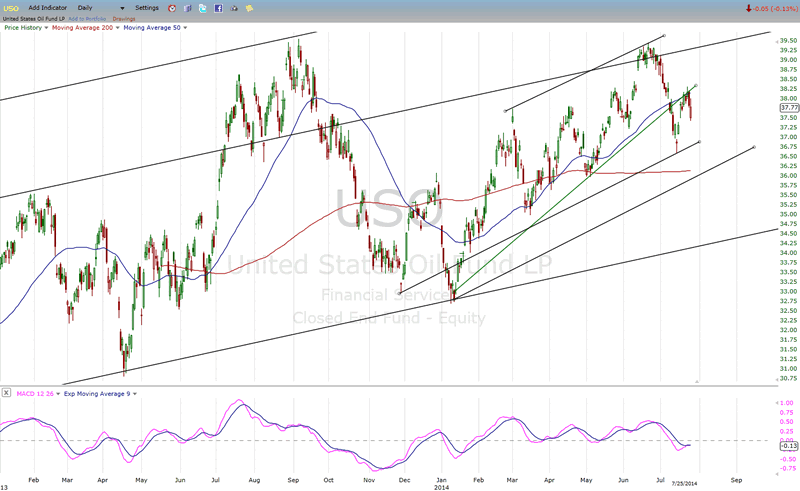Image resolution: width=800 pixels, height=491 pixels.
Task: Click the 2014 year label on the time axis
Action: (441, 487)
